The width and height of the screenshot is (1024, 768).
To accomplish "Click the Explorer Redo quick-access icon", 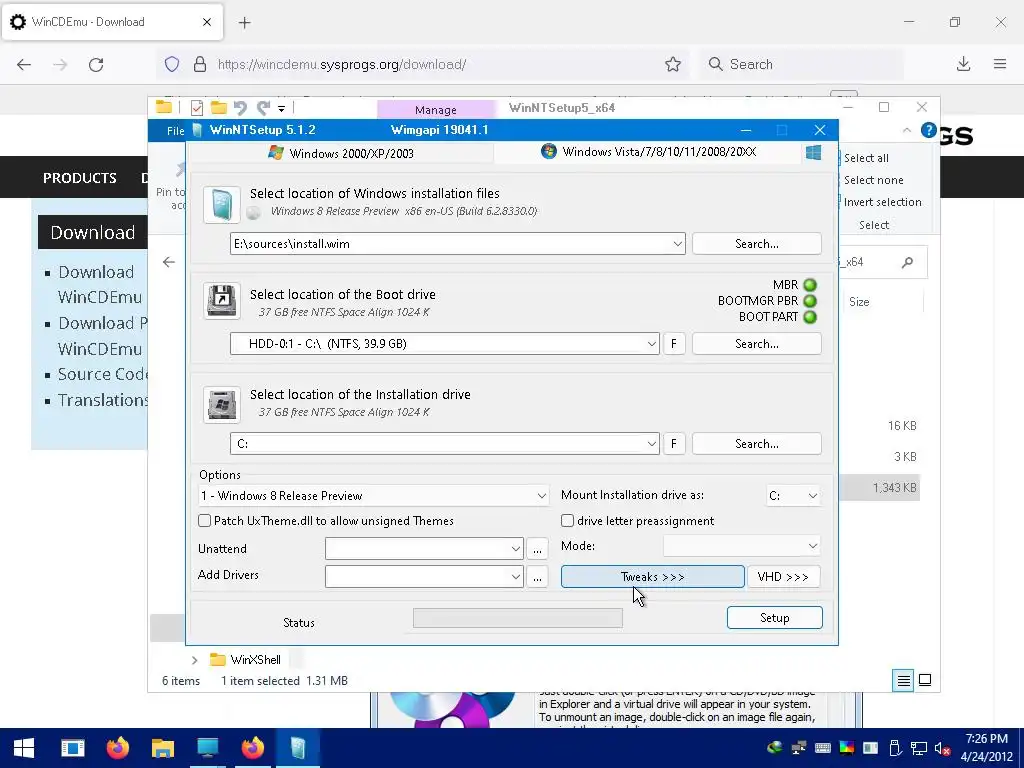I will (x=263, y=108).
